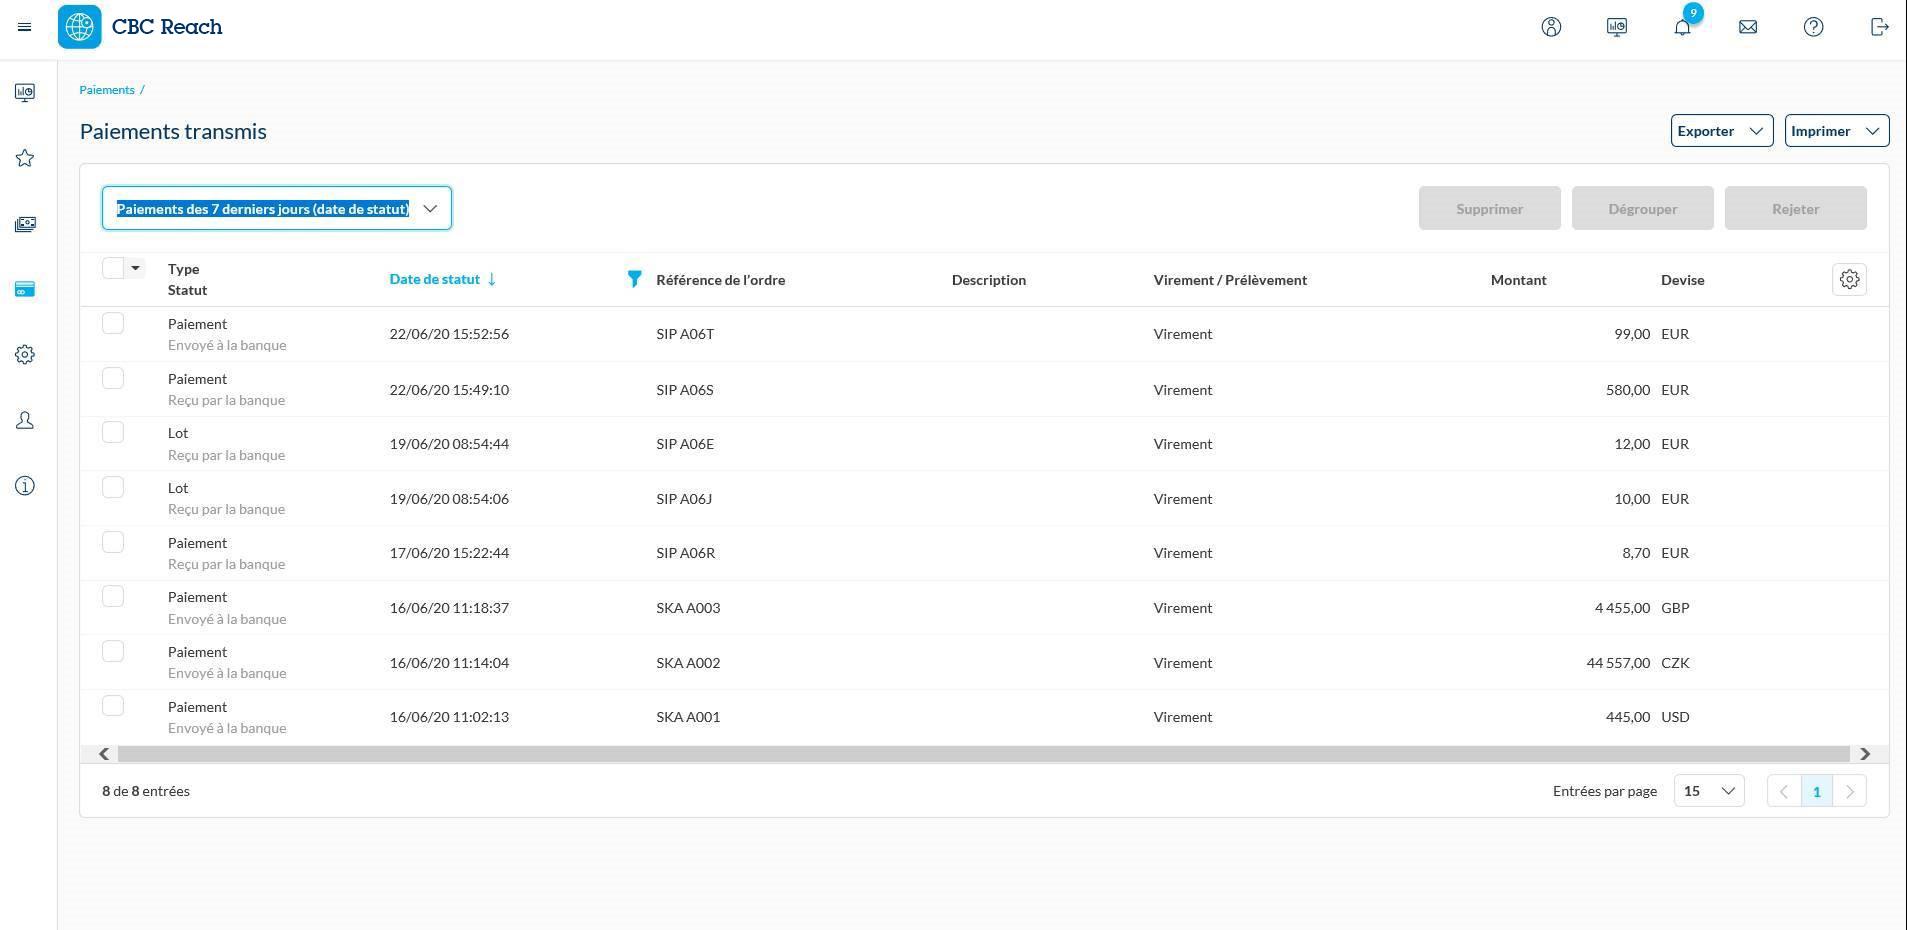Click the Paiements breadcrumb link
Viewport: 1907px width, 930px height.
click(107, 90)
